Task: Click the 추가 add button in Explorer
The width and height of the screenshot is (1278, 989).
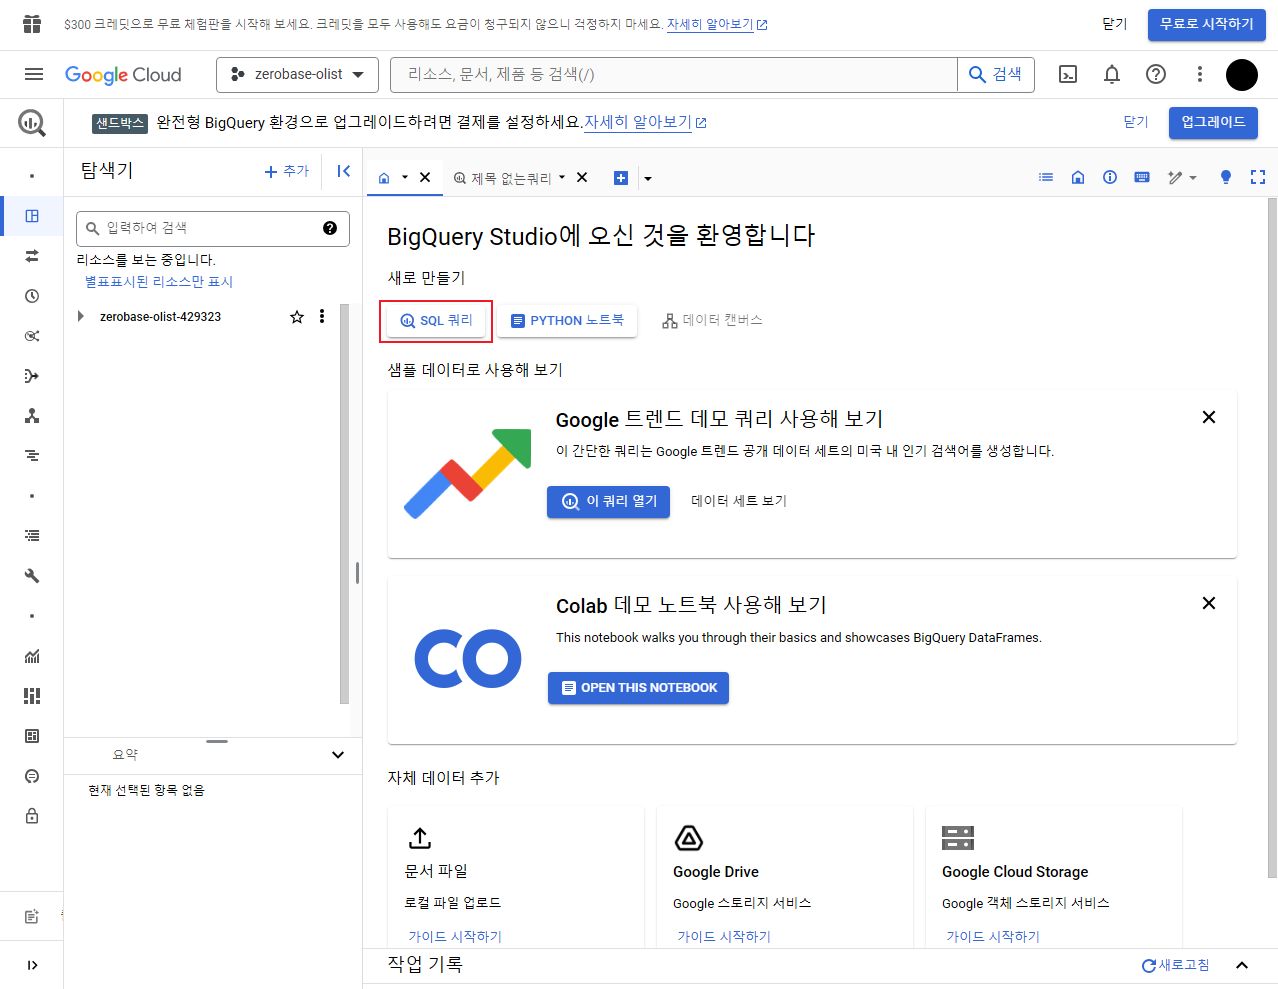Action: click(x=287, y=171)
